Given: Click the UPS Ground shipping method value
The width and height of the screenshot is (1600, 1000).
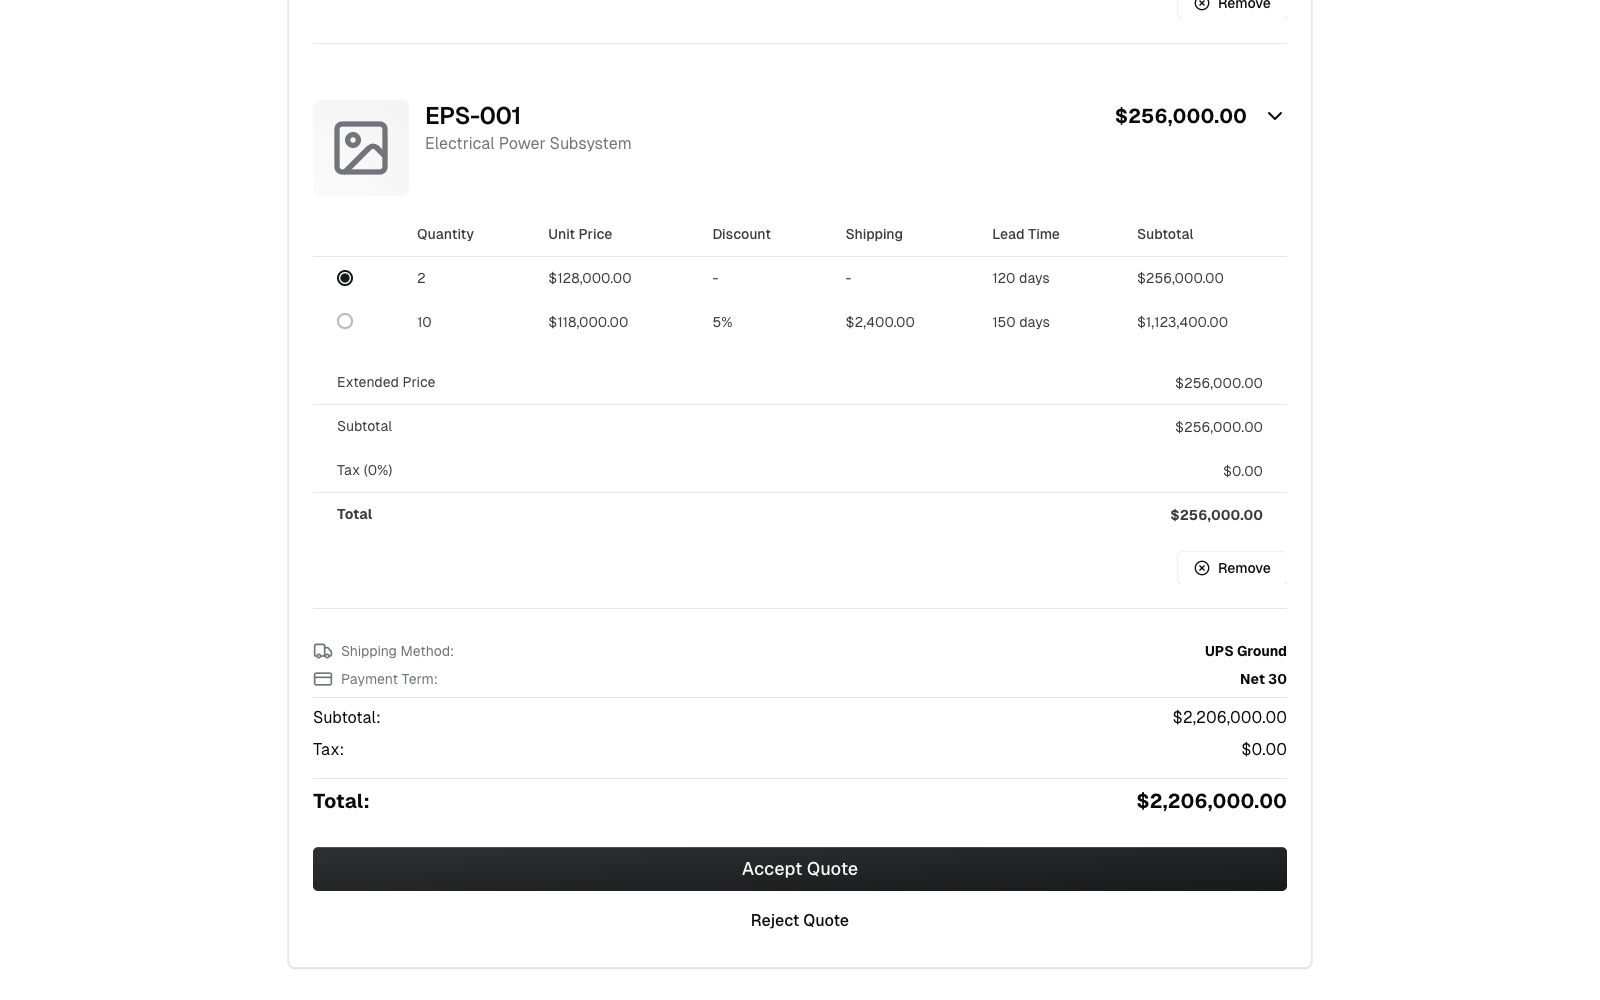Looking at the screenshot, I should tap(1246, 651).
